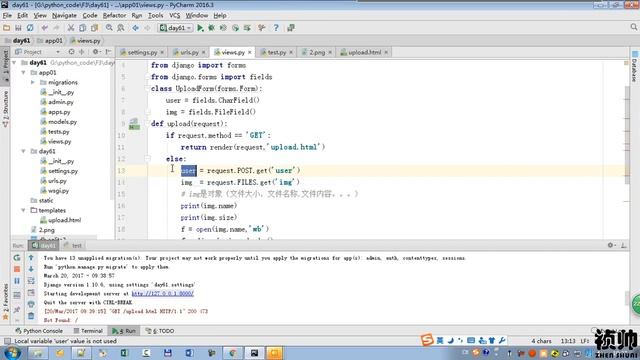Click the Print icon in Run panel

31,304
